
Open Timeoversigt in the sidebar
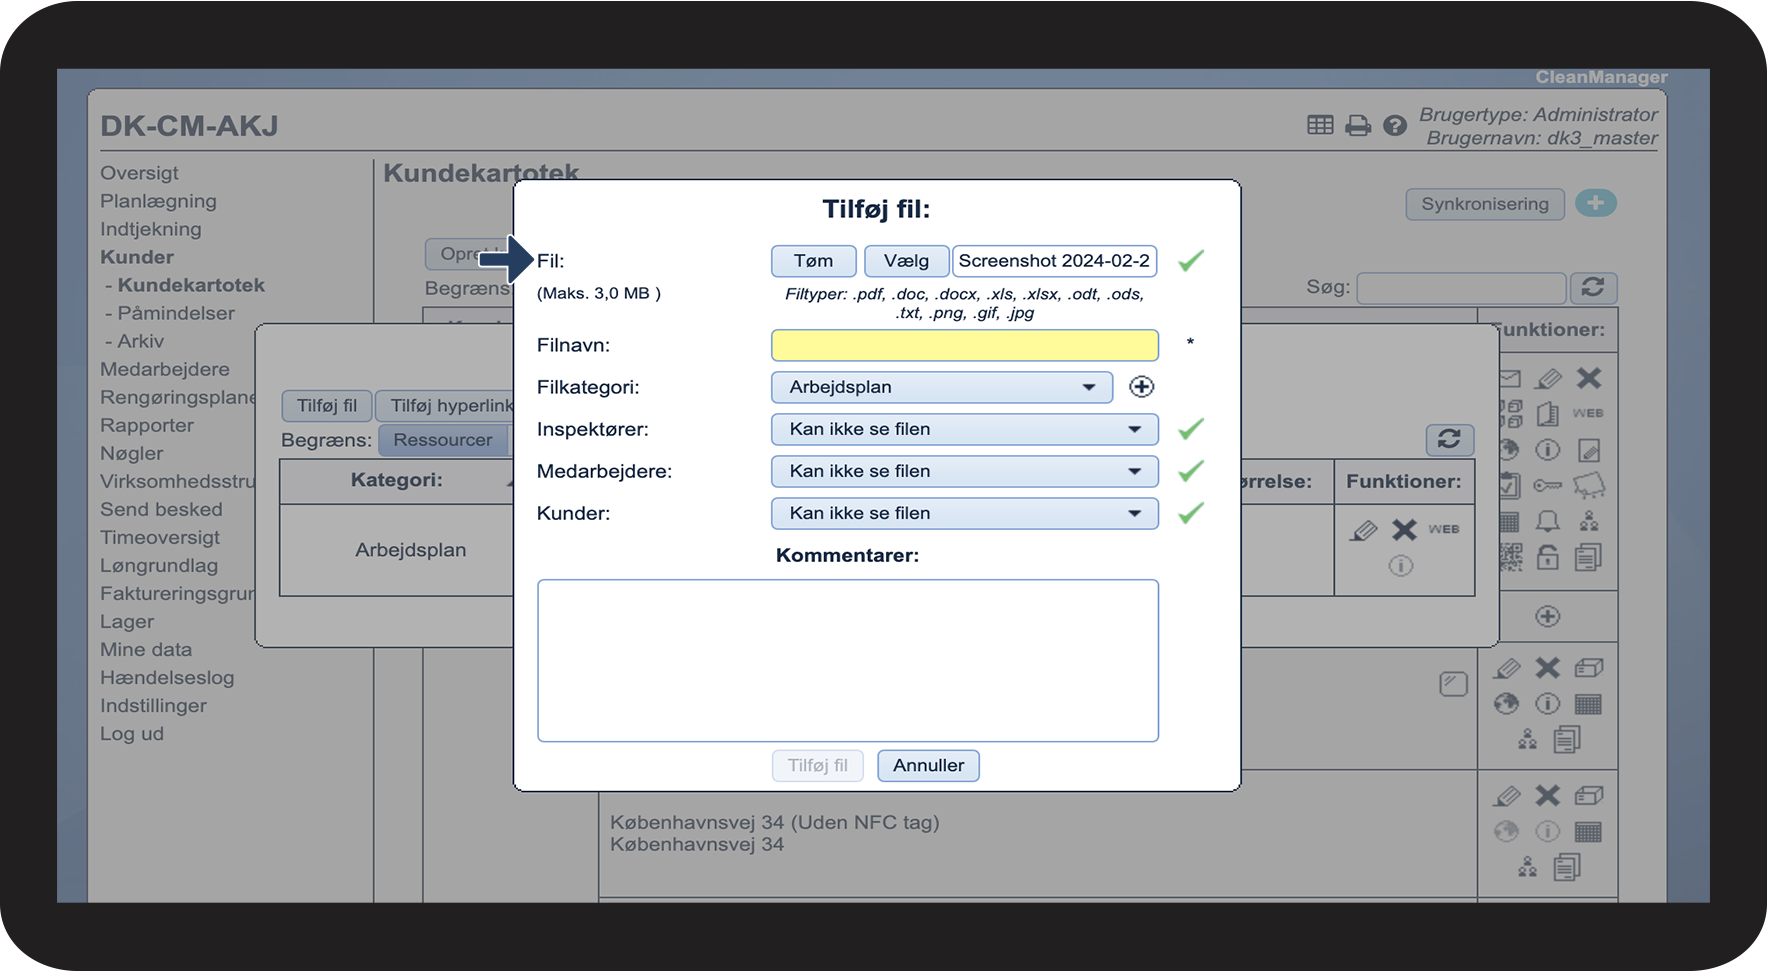point(160,537)
